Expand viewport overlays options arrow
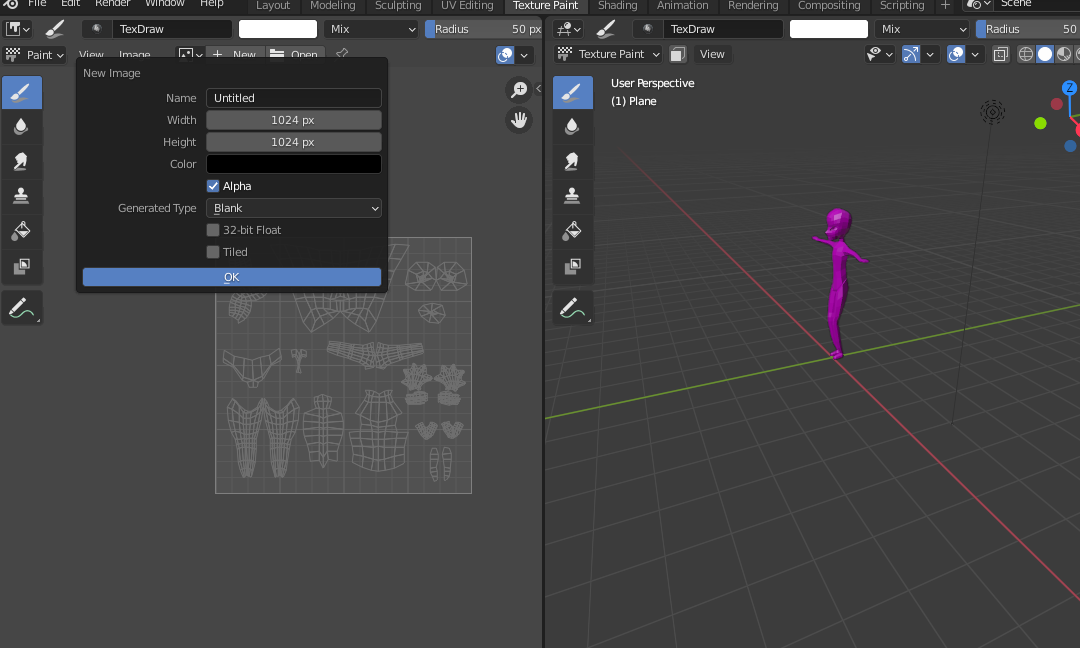 975,54
